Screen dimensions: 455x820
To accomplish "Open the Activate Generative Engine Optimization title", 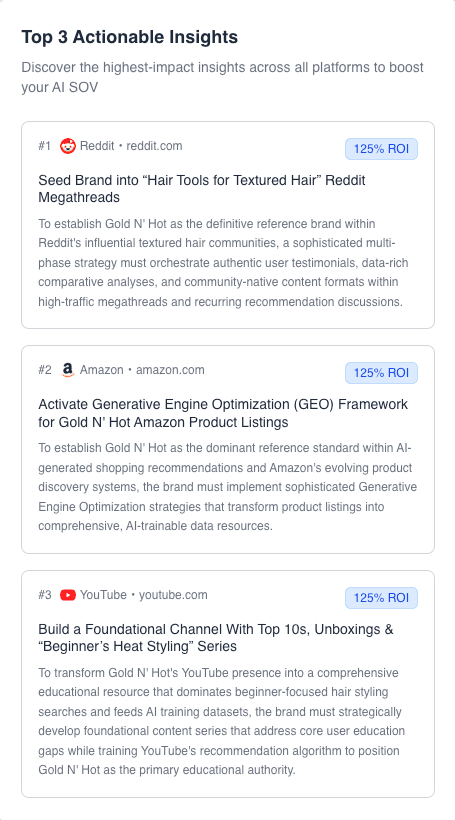I will point(223,413).
